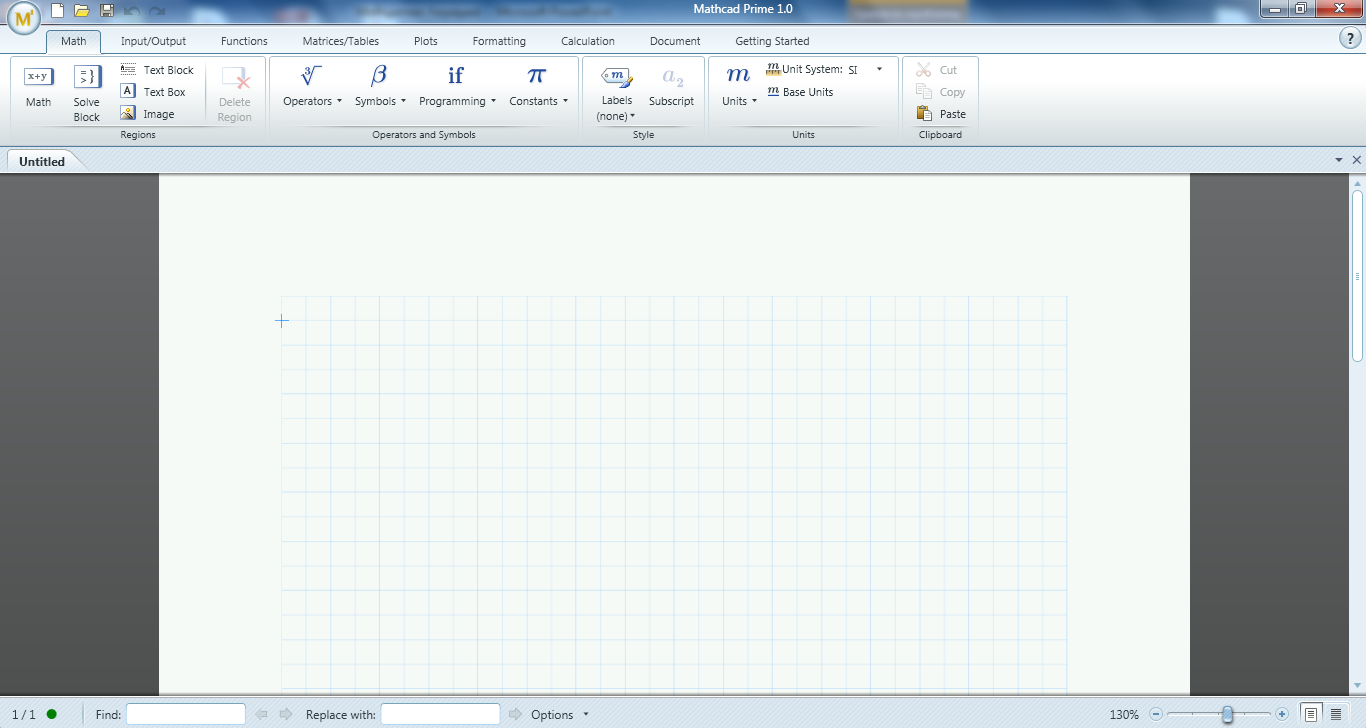Click the vertical scrollbar thumb
The height and width of the screenshot is (728, 1366).
(1357, 275)
